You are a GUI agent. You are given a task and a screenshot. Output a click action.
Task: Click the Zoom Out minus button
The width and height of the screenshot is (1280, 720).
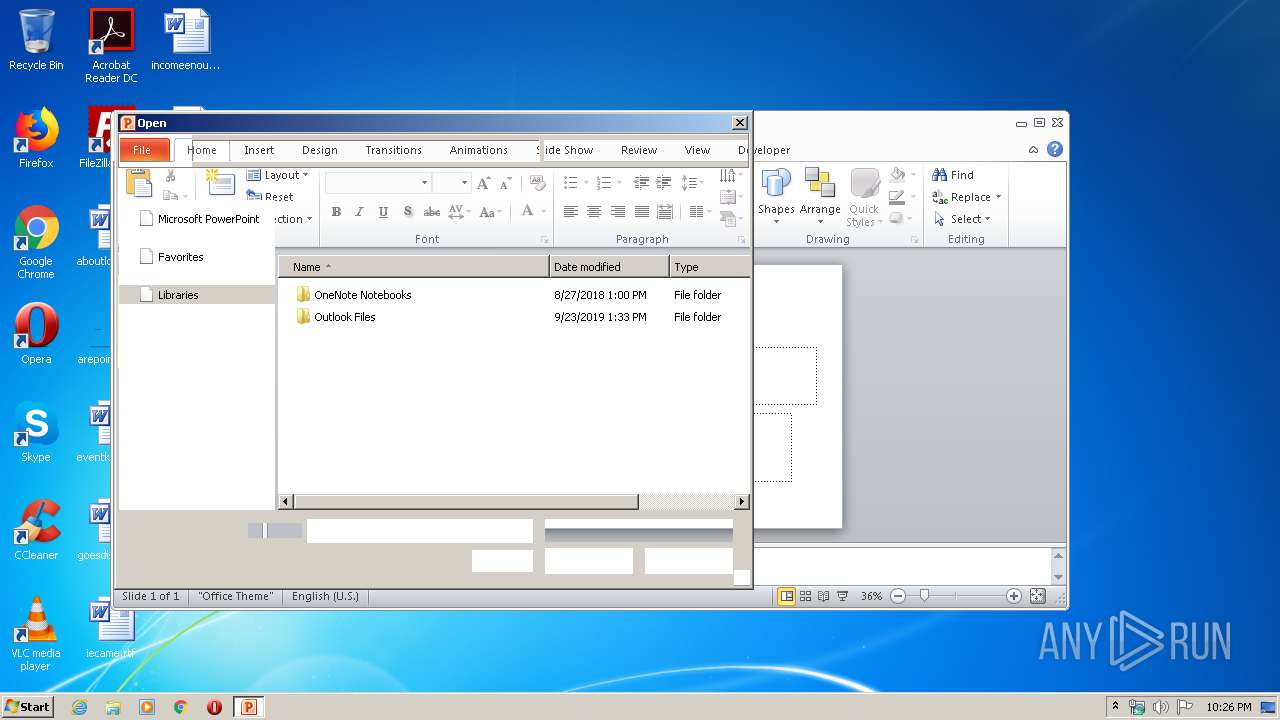pos(898,596)
